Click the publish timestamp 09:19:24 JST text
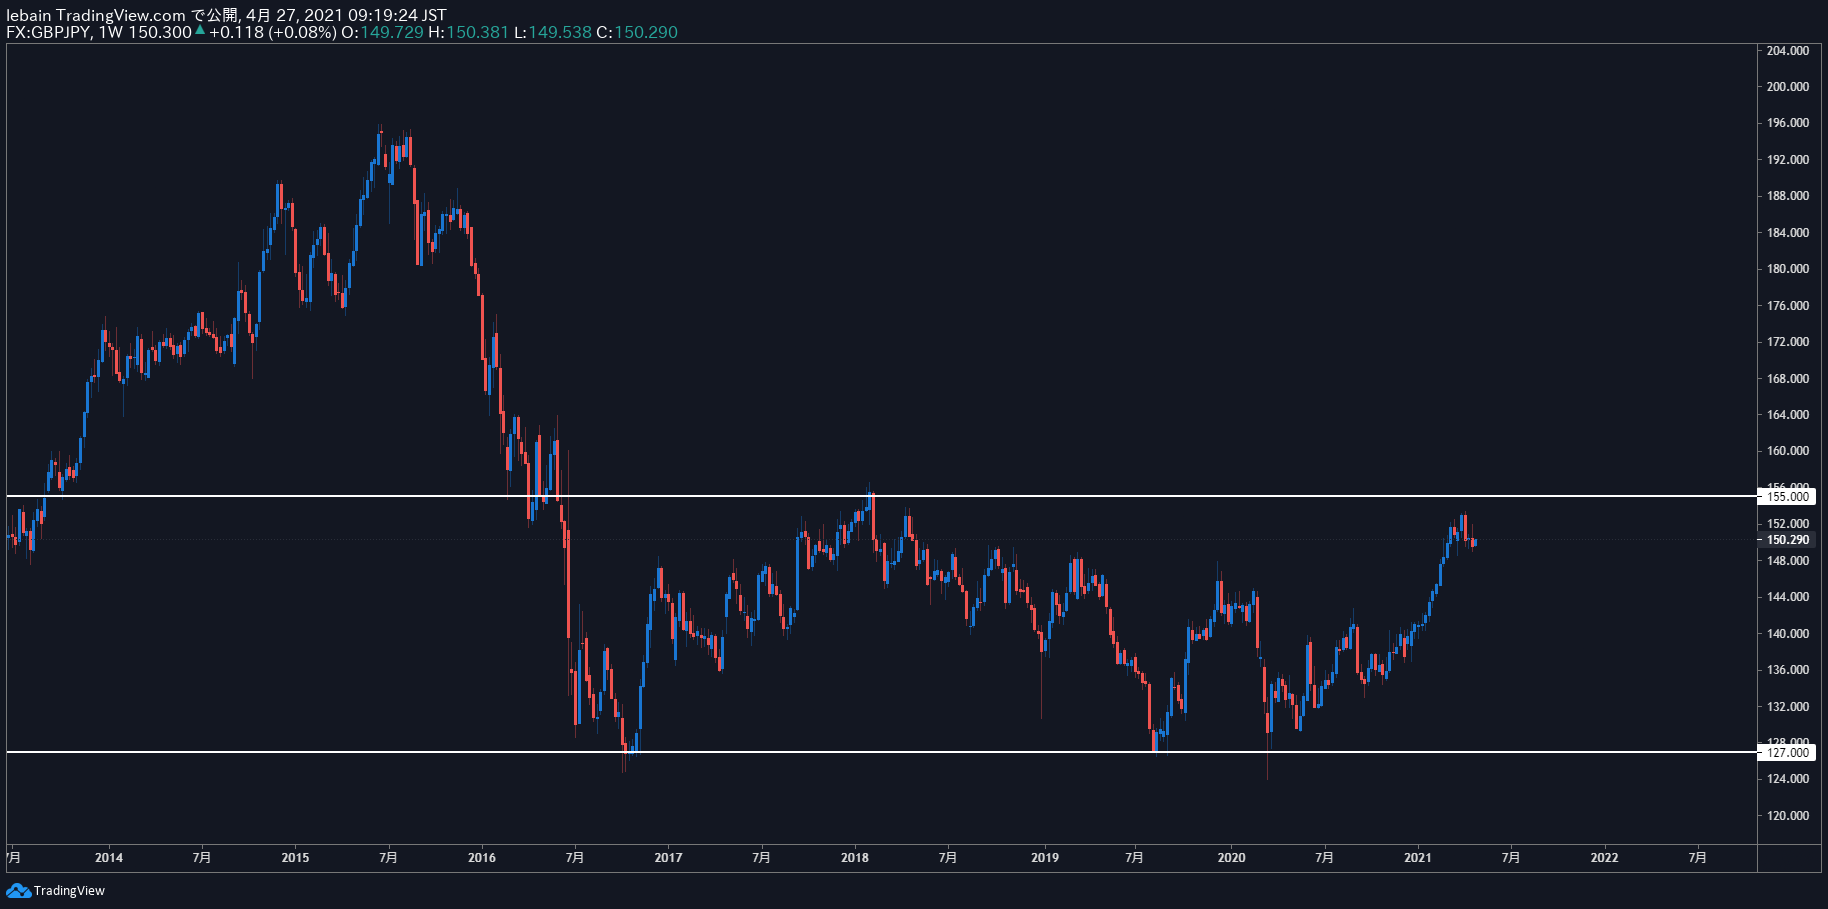Viewport: 1828px width, 909px height. click(397, 15)
